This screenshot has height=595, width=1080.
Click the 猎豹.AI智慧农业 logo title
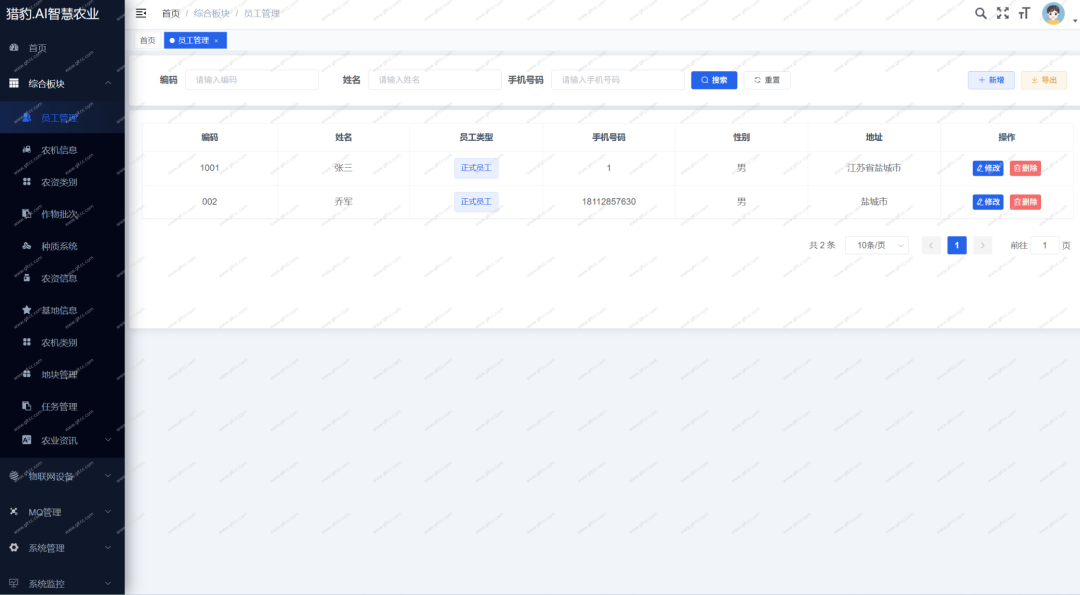[53, 13]
